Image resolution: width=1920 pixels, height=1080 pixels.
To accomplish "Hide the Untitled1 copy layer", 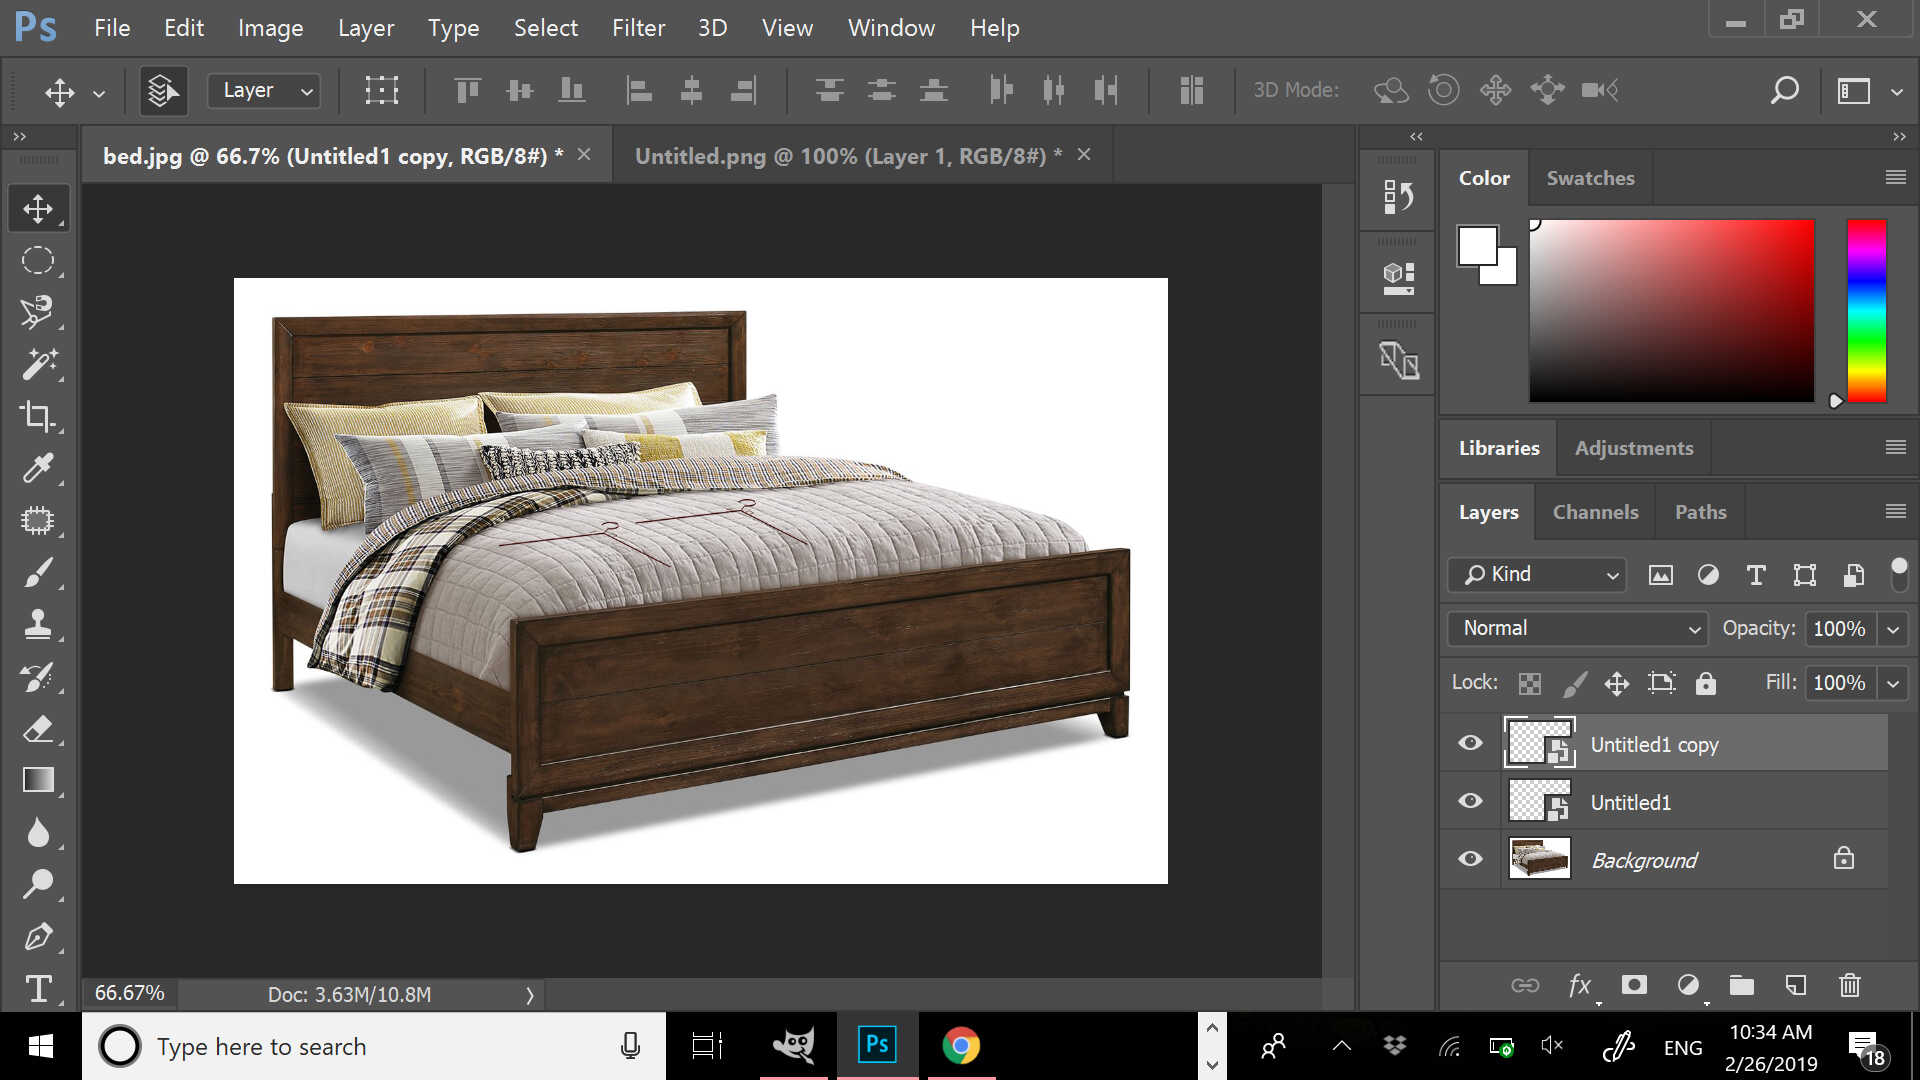I will click(x=1470, y=743).
